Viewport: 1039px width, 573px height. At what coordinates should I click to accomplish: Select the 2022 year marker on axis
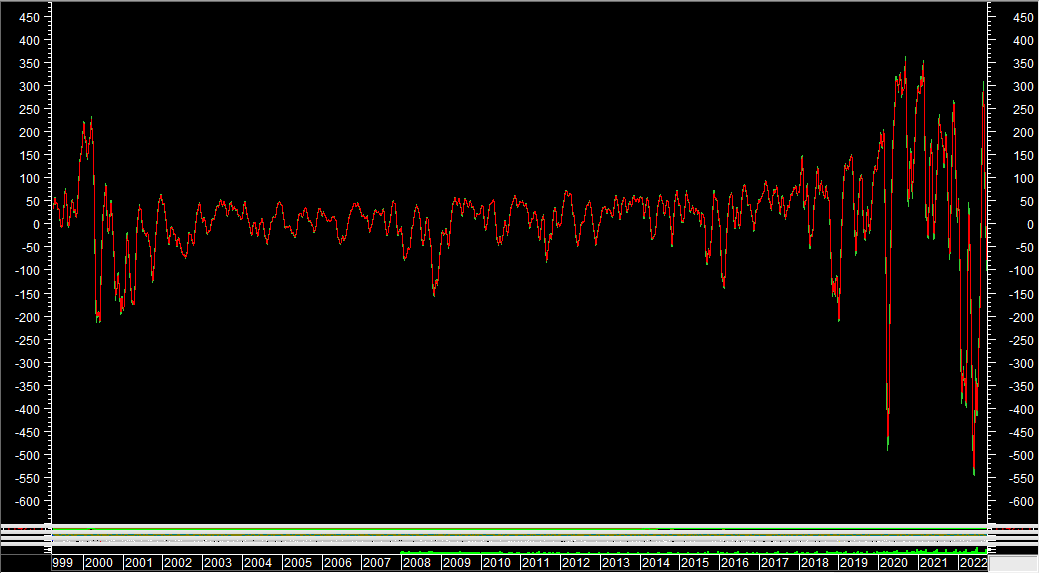pos(972,563)
